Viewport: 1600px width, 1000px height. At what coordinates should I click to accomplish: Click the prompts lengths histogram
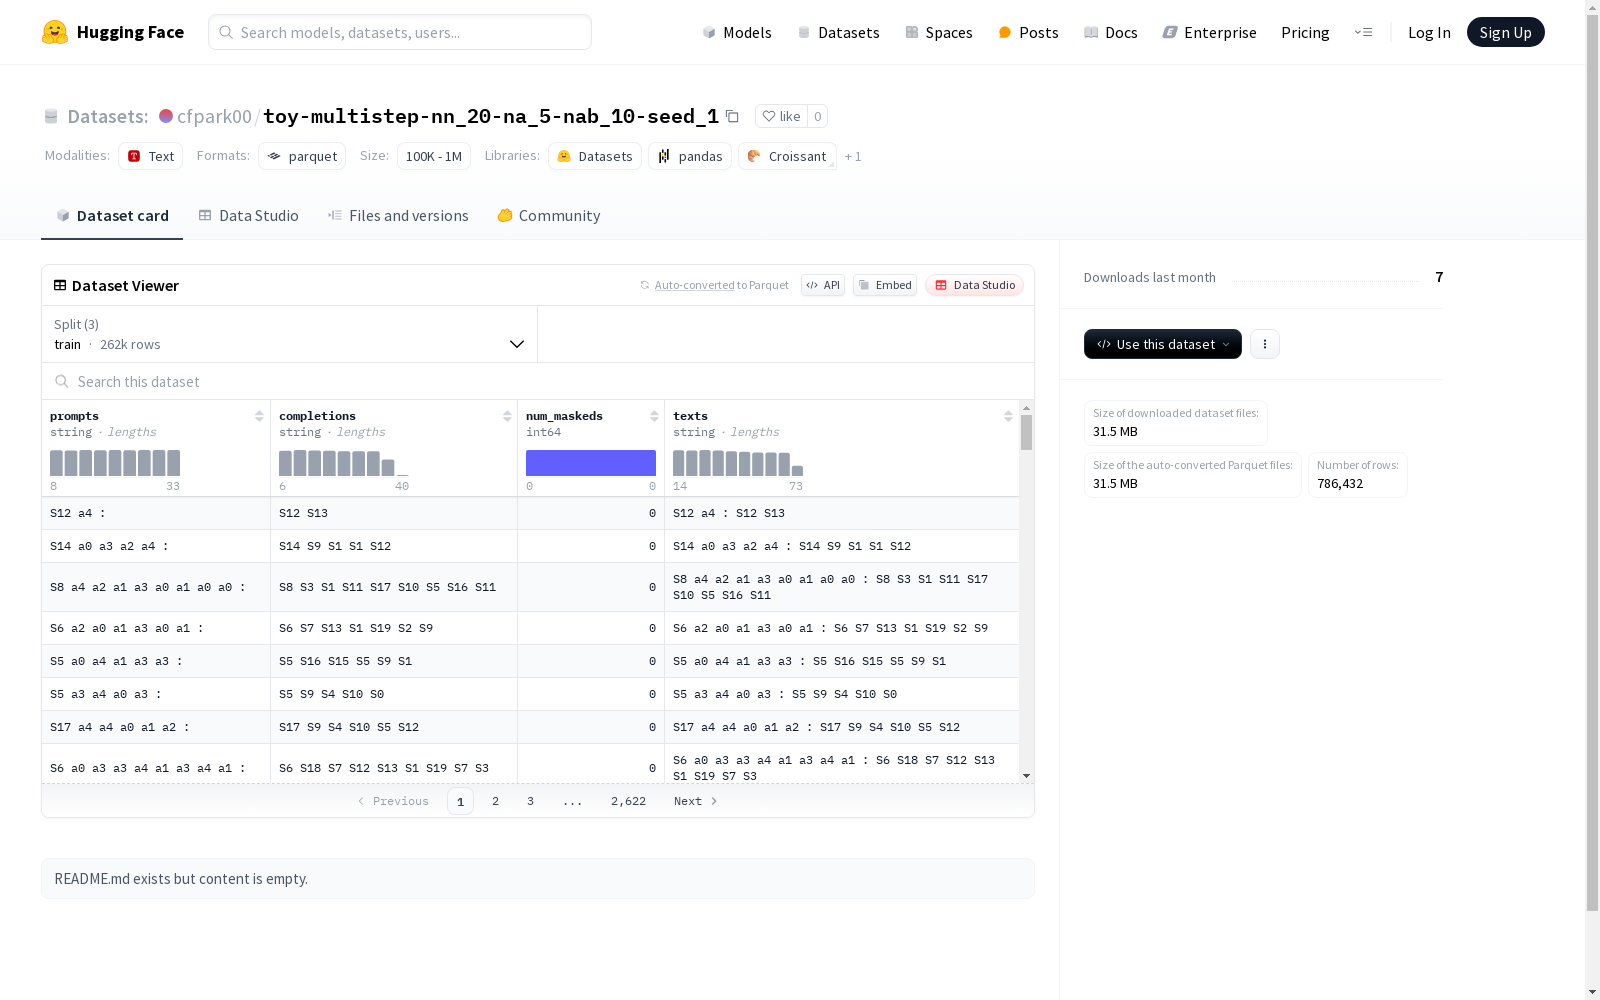pyautogui.click(x=115, y=463)
